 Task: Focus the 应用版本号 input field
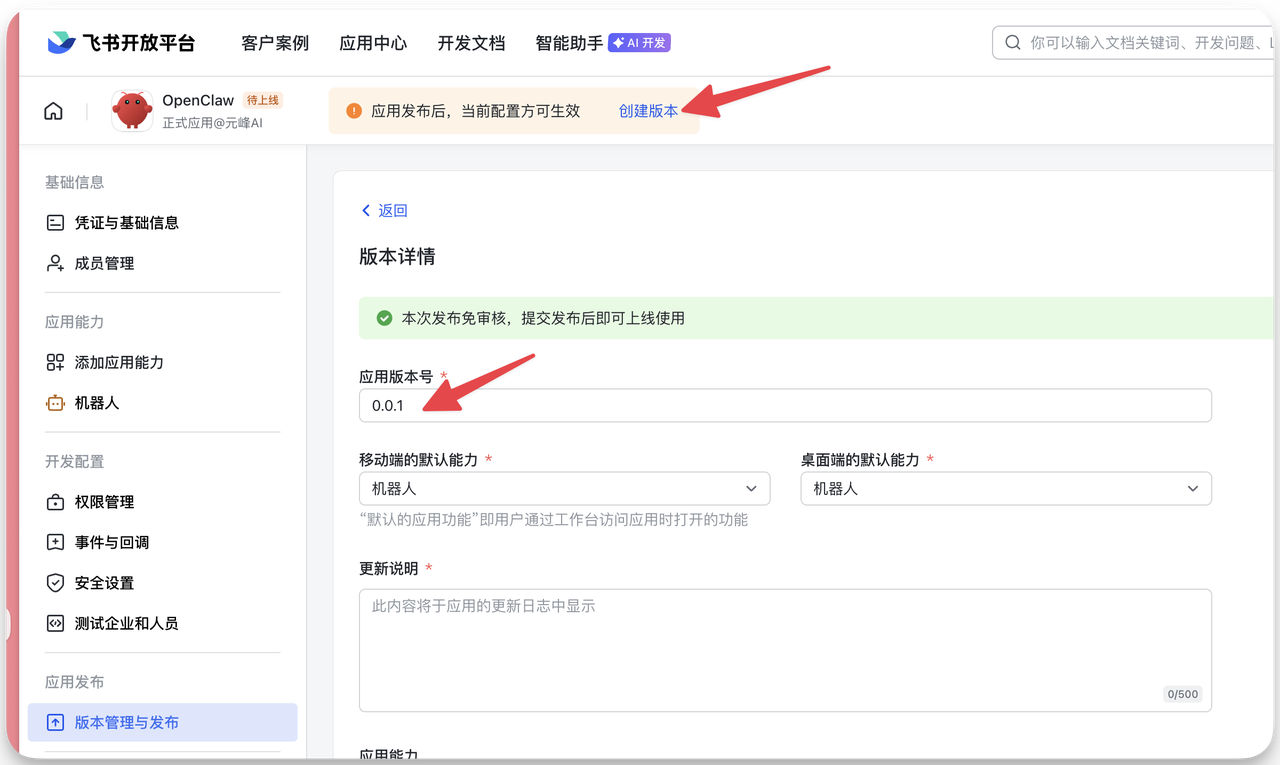785,405
